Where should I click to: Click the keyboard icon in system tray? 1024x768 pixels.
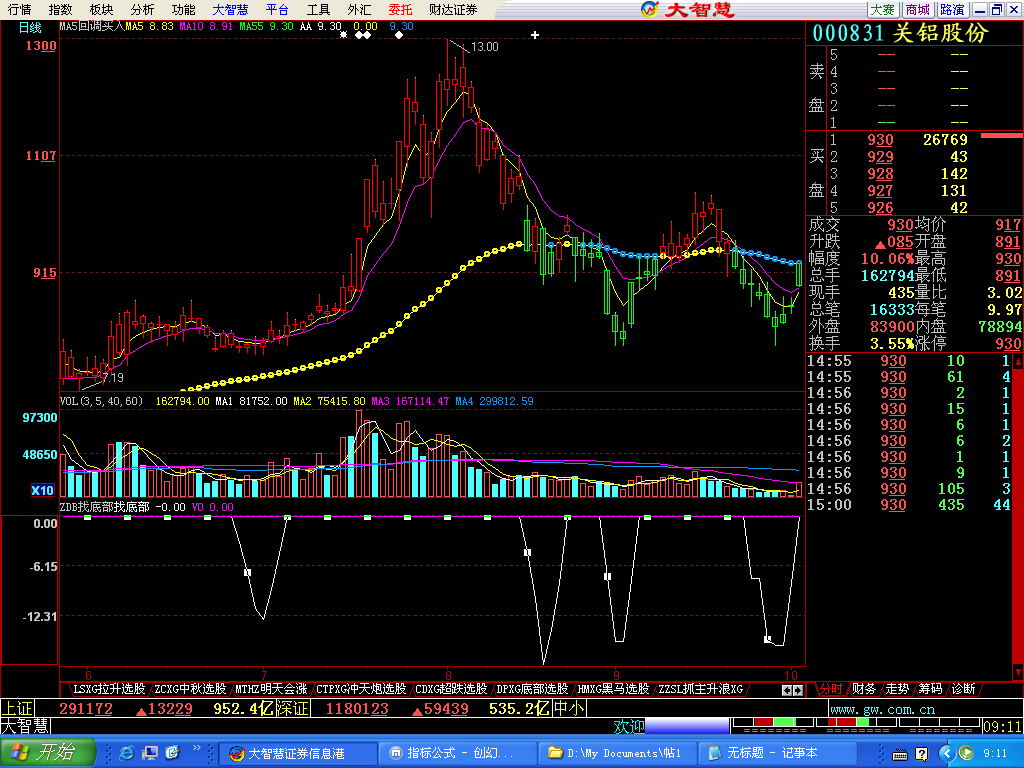(x=899, y=754)
